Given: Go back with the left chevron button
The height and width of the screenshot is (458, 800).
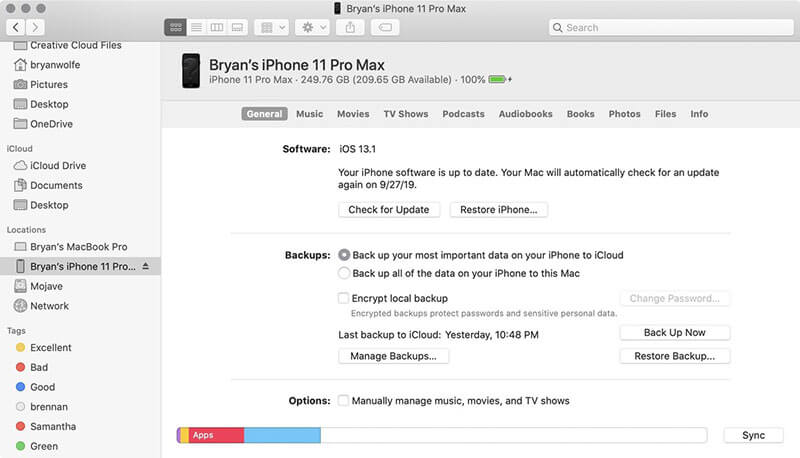Looking at the screenshot, I should pyautogui.click(x=16, y=27).
